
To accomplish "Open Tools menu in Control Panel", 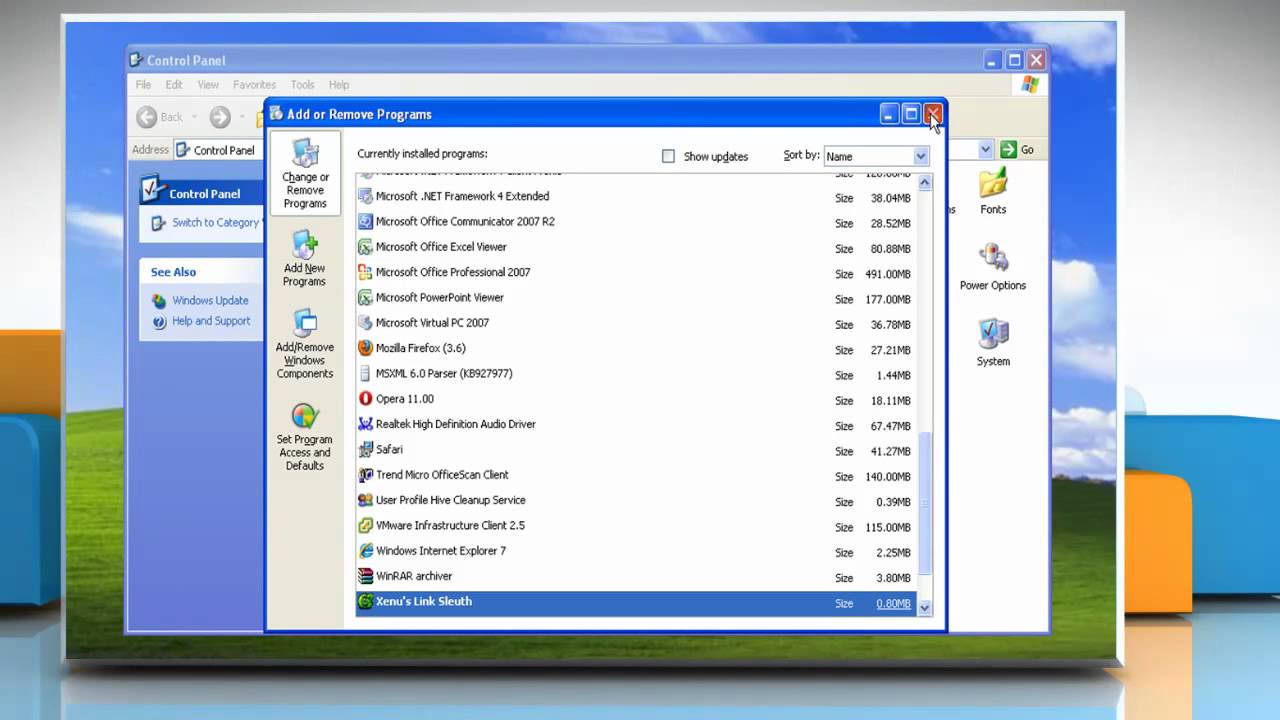I will (x=302, y=85).
